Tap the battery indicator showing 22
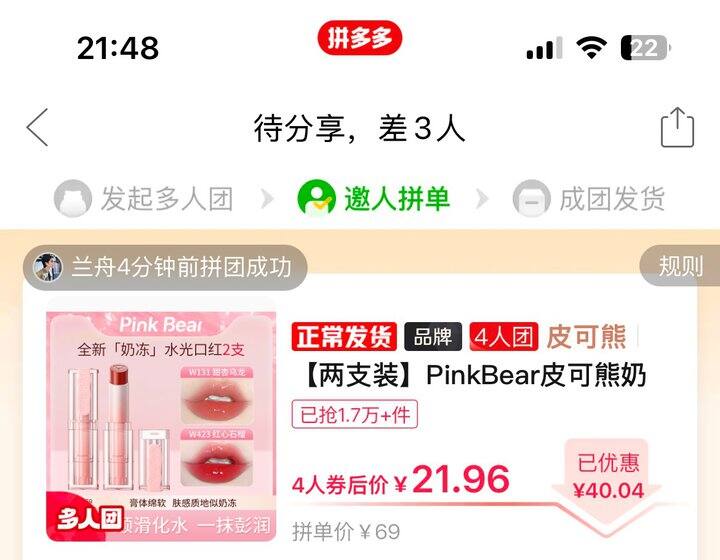Viewport: 720px width, 560px height. click(x=645, y=47)
